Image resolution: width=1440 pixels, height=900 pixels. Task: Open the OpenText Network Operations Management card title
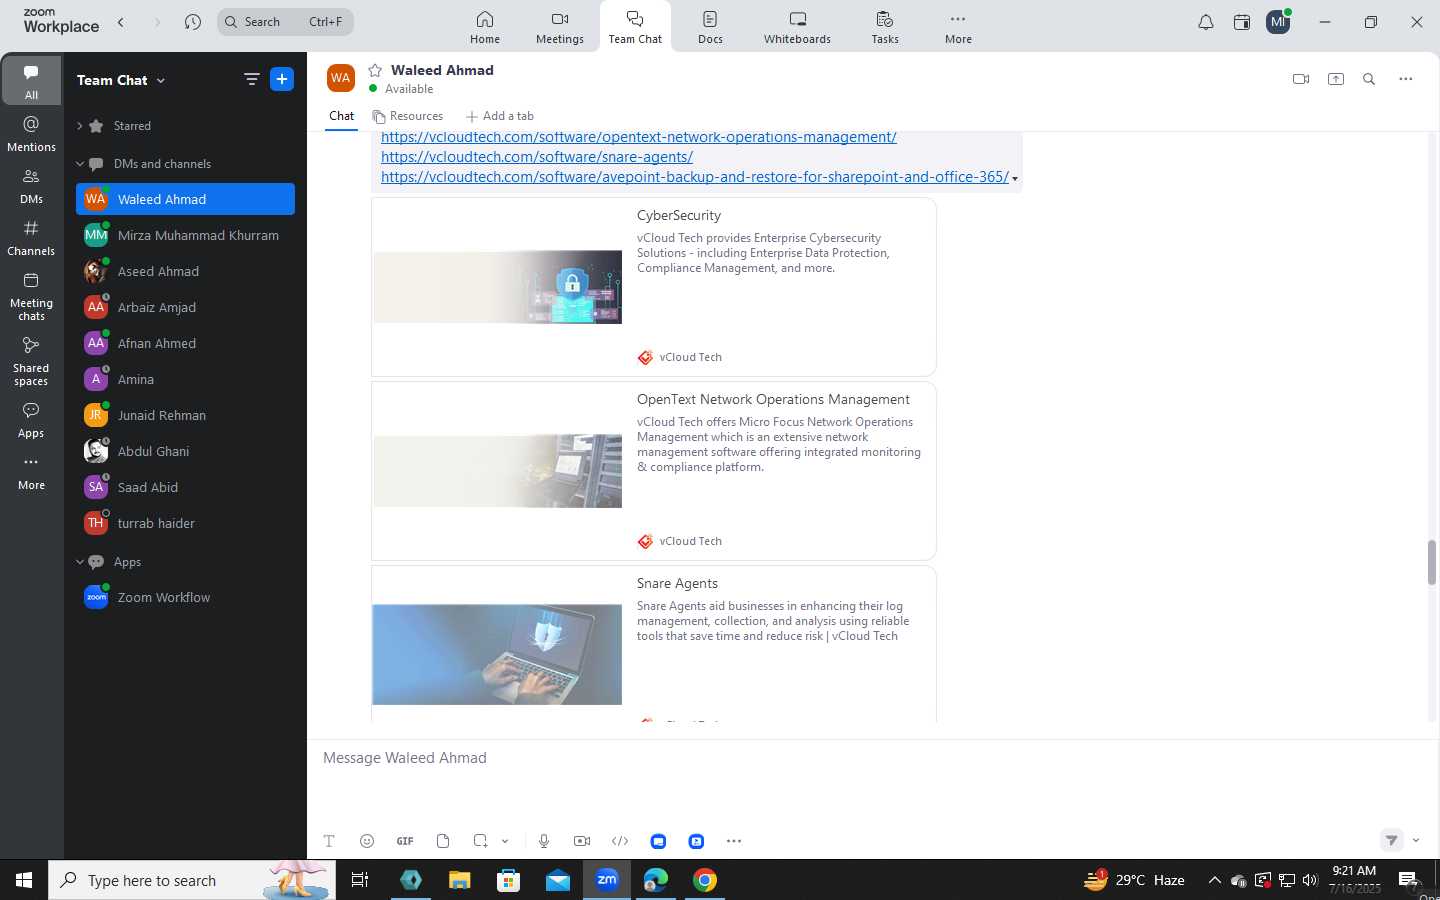773,399
